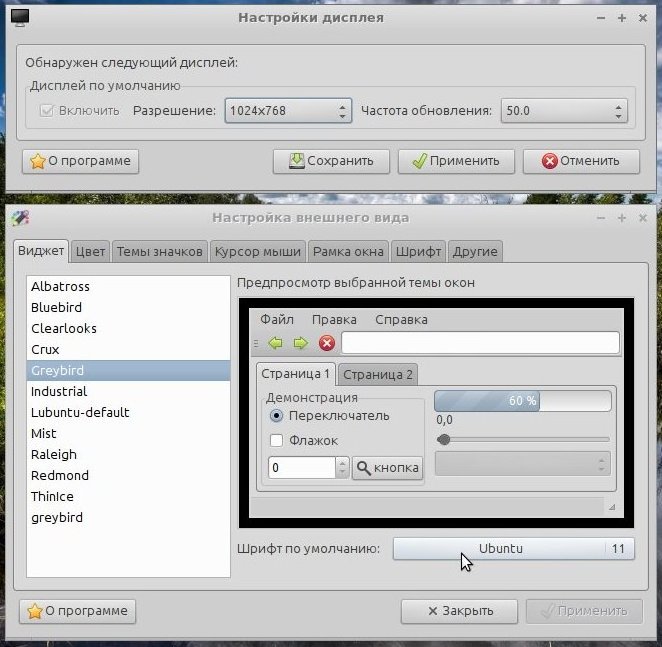Image resolution: width=662 pixels, height=647 pixels.
Task: Minimize the Настройки дисплея window
Action: click(601, 18)
